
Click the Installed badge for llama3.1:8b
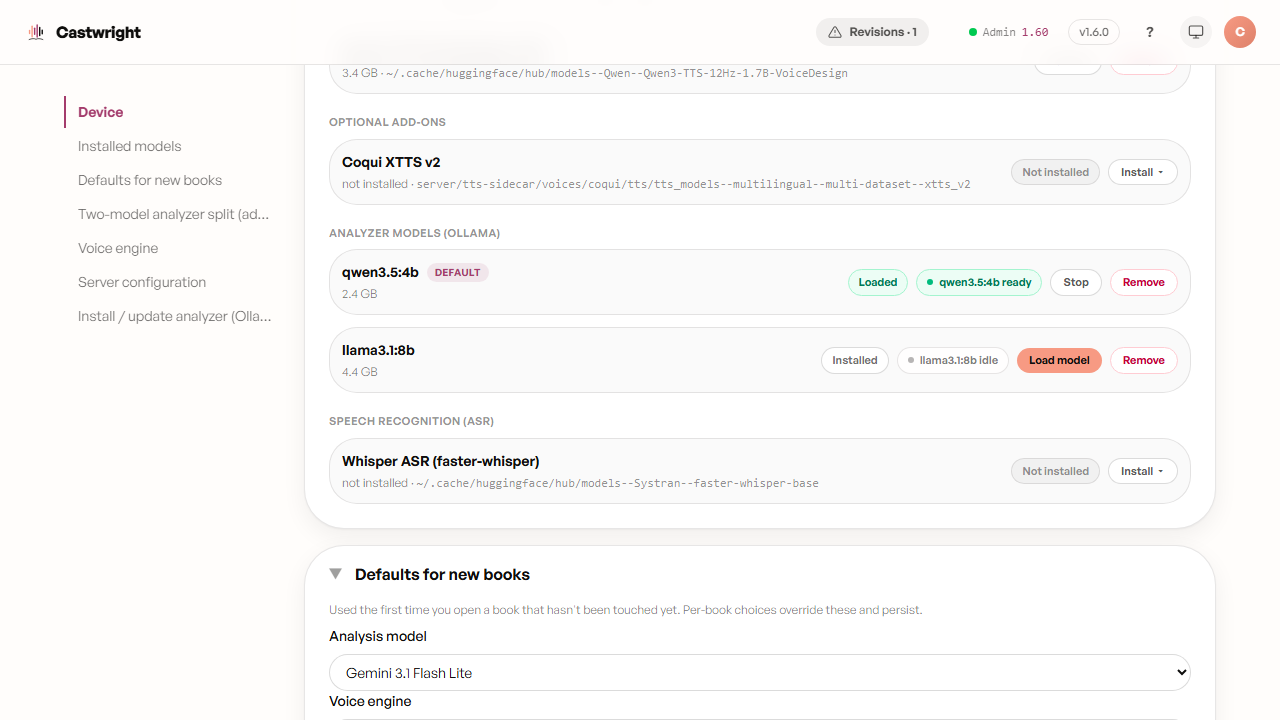point(855,360)
